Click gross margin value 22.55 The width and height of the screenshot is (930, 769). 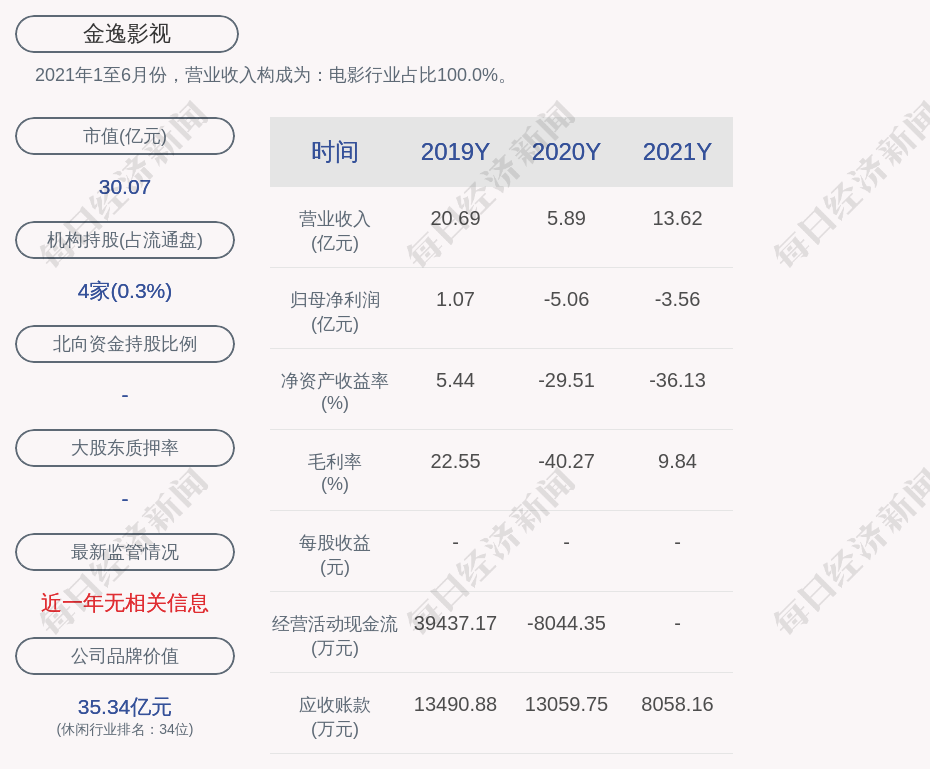(x=455, y=461)
